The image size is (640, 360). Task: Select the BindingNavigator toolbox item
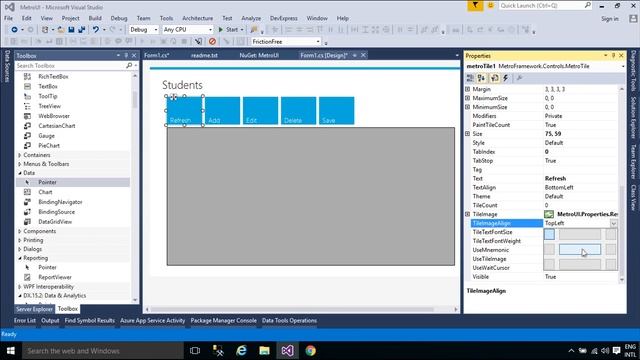coord(60,202)
